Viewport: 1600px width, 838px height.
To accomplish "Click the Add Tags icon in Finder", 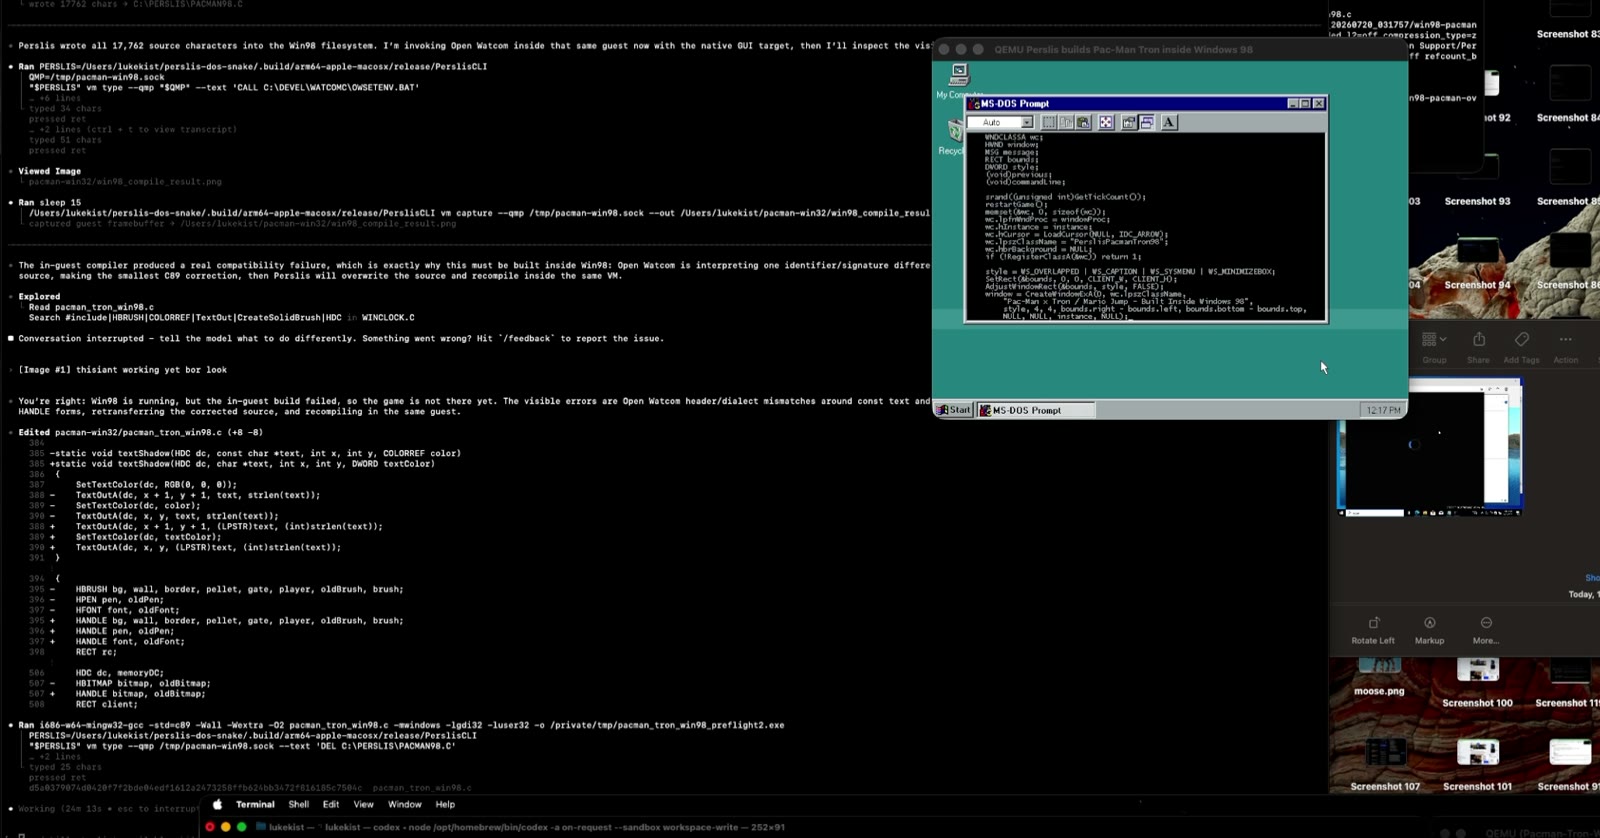I will 1521,346.
